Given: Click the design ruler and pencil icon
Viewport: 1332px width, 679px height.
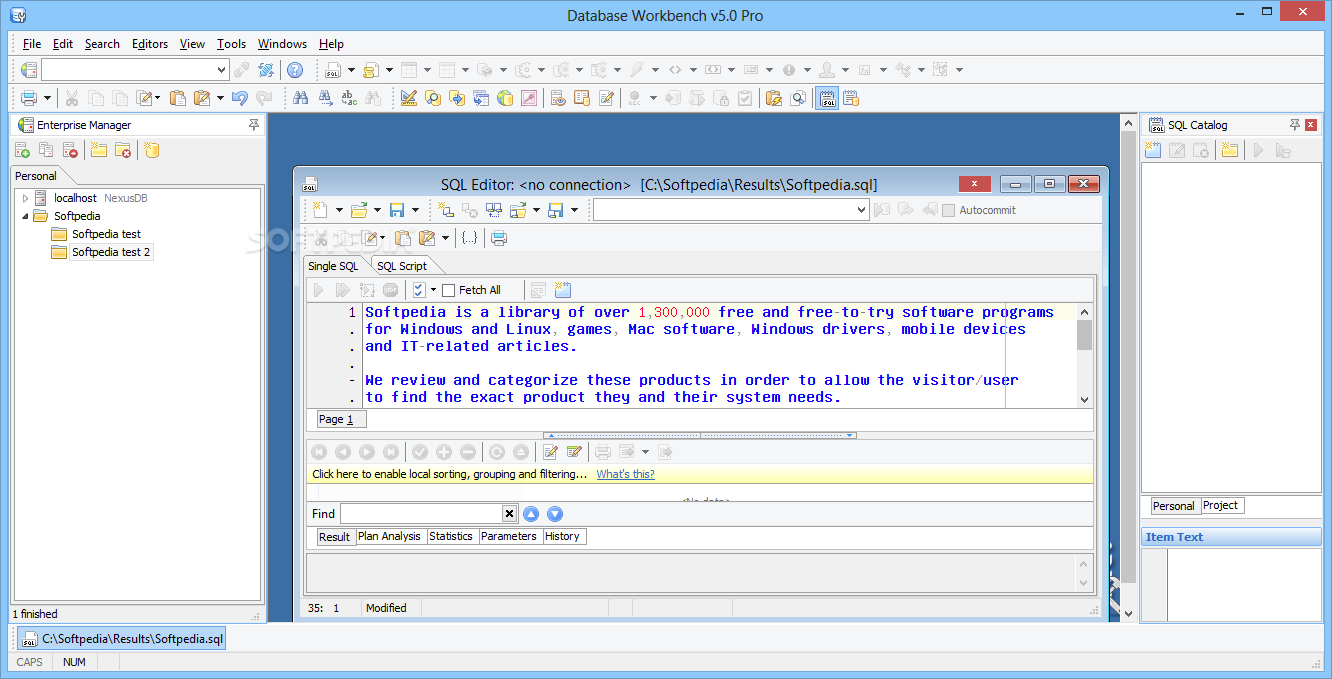Looking at the screenshot, I should click(408, 98).
